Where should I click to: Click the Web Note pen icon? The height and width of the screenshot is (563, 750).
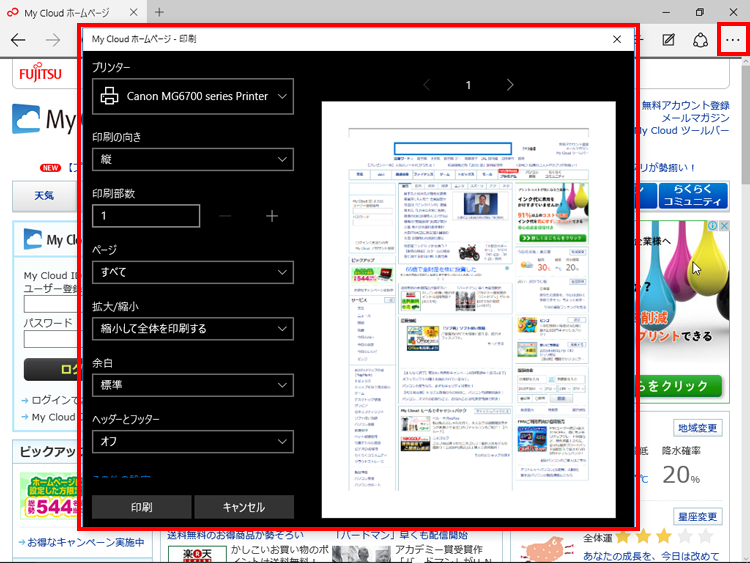(x=669, y=40)
